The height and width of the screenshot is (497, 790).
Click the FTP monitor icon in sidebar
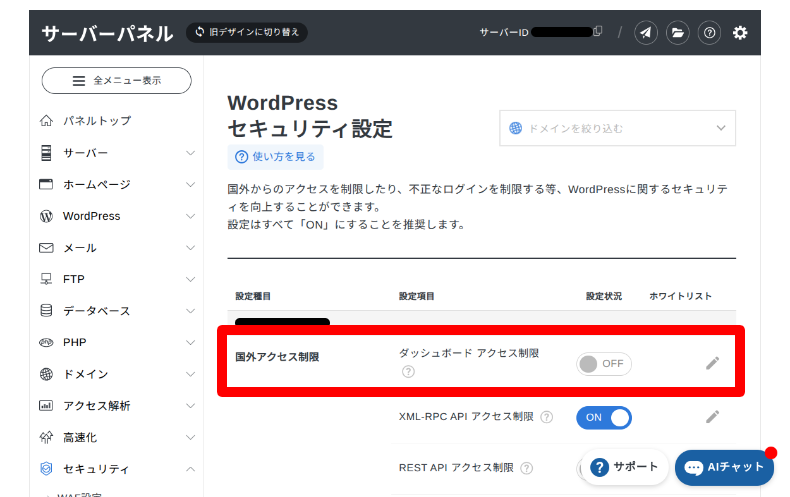46,279
